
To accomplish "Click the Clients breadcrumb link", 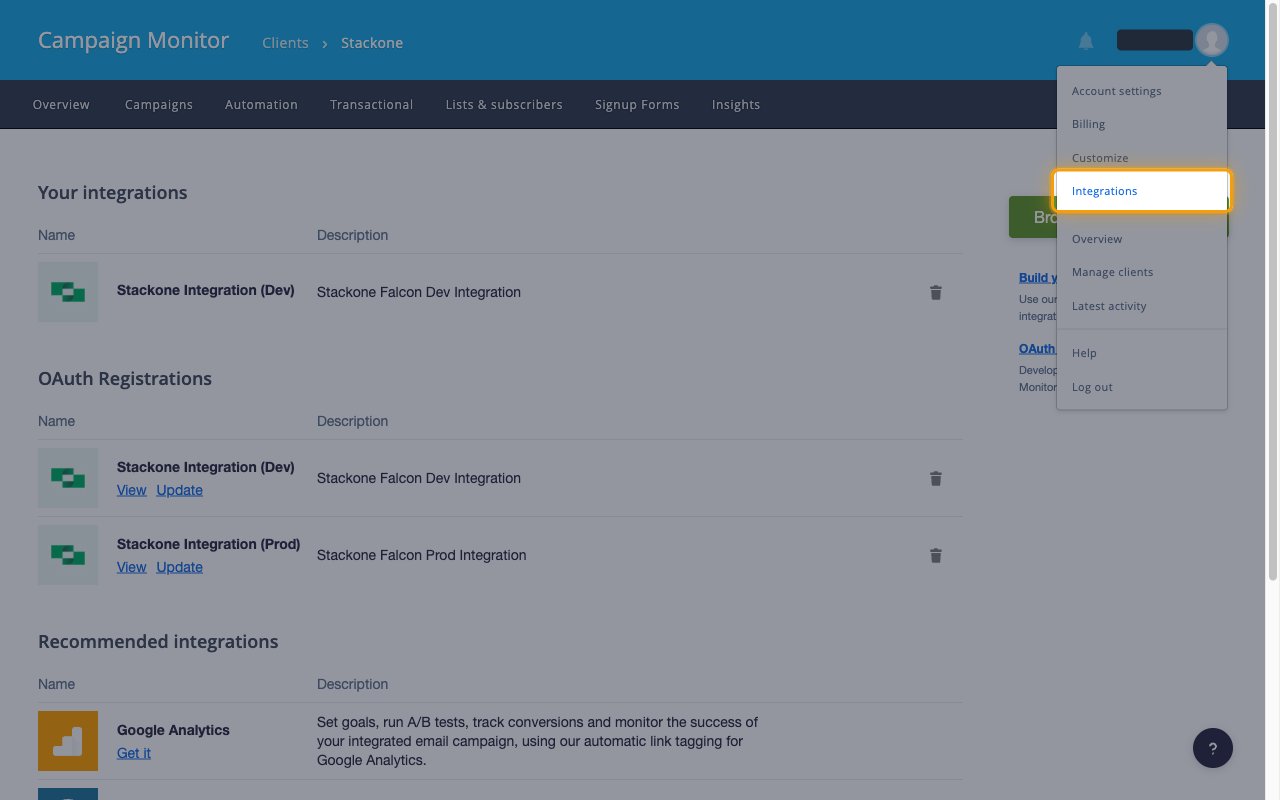I will (x=285, y=43).
